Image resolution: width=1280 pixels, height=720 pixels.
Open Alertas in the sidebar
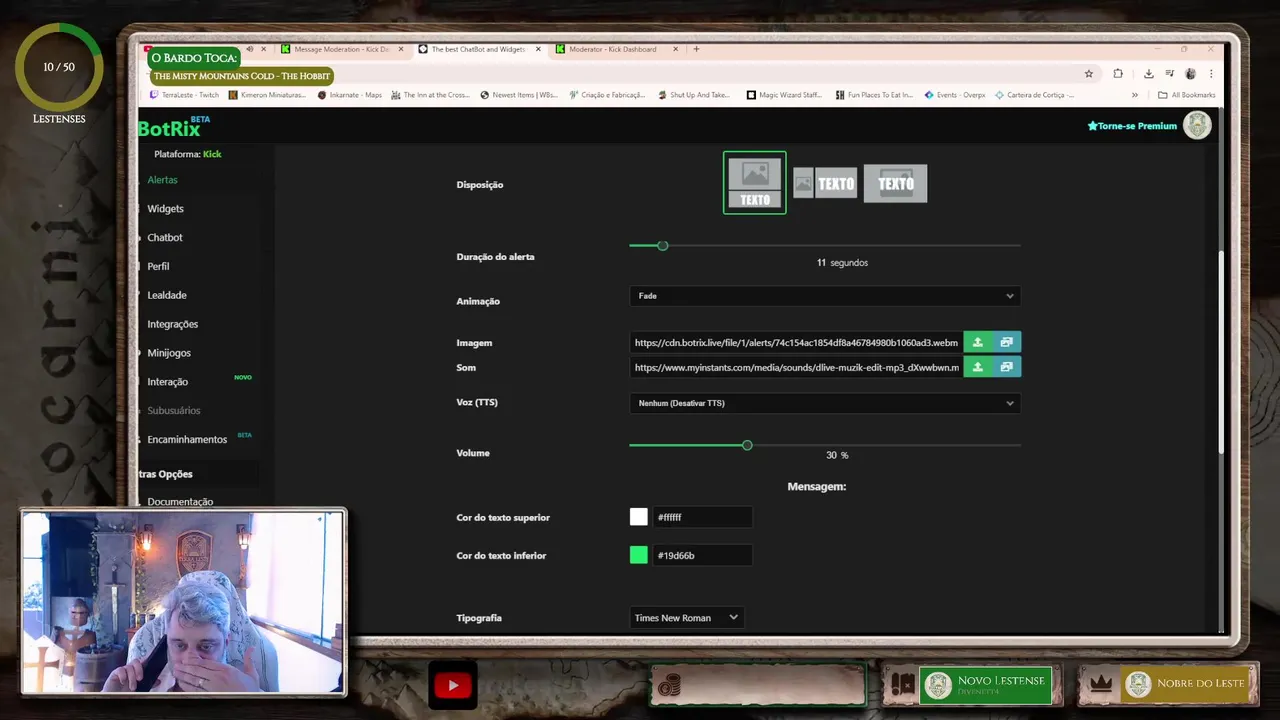[x=162, y=180]
